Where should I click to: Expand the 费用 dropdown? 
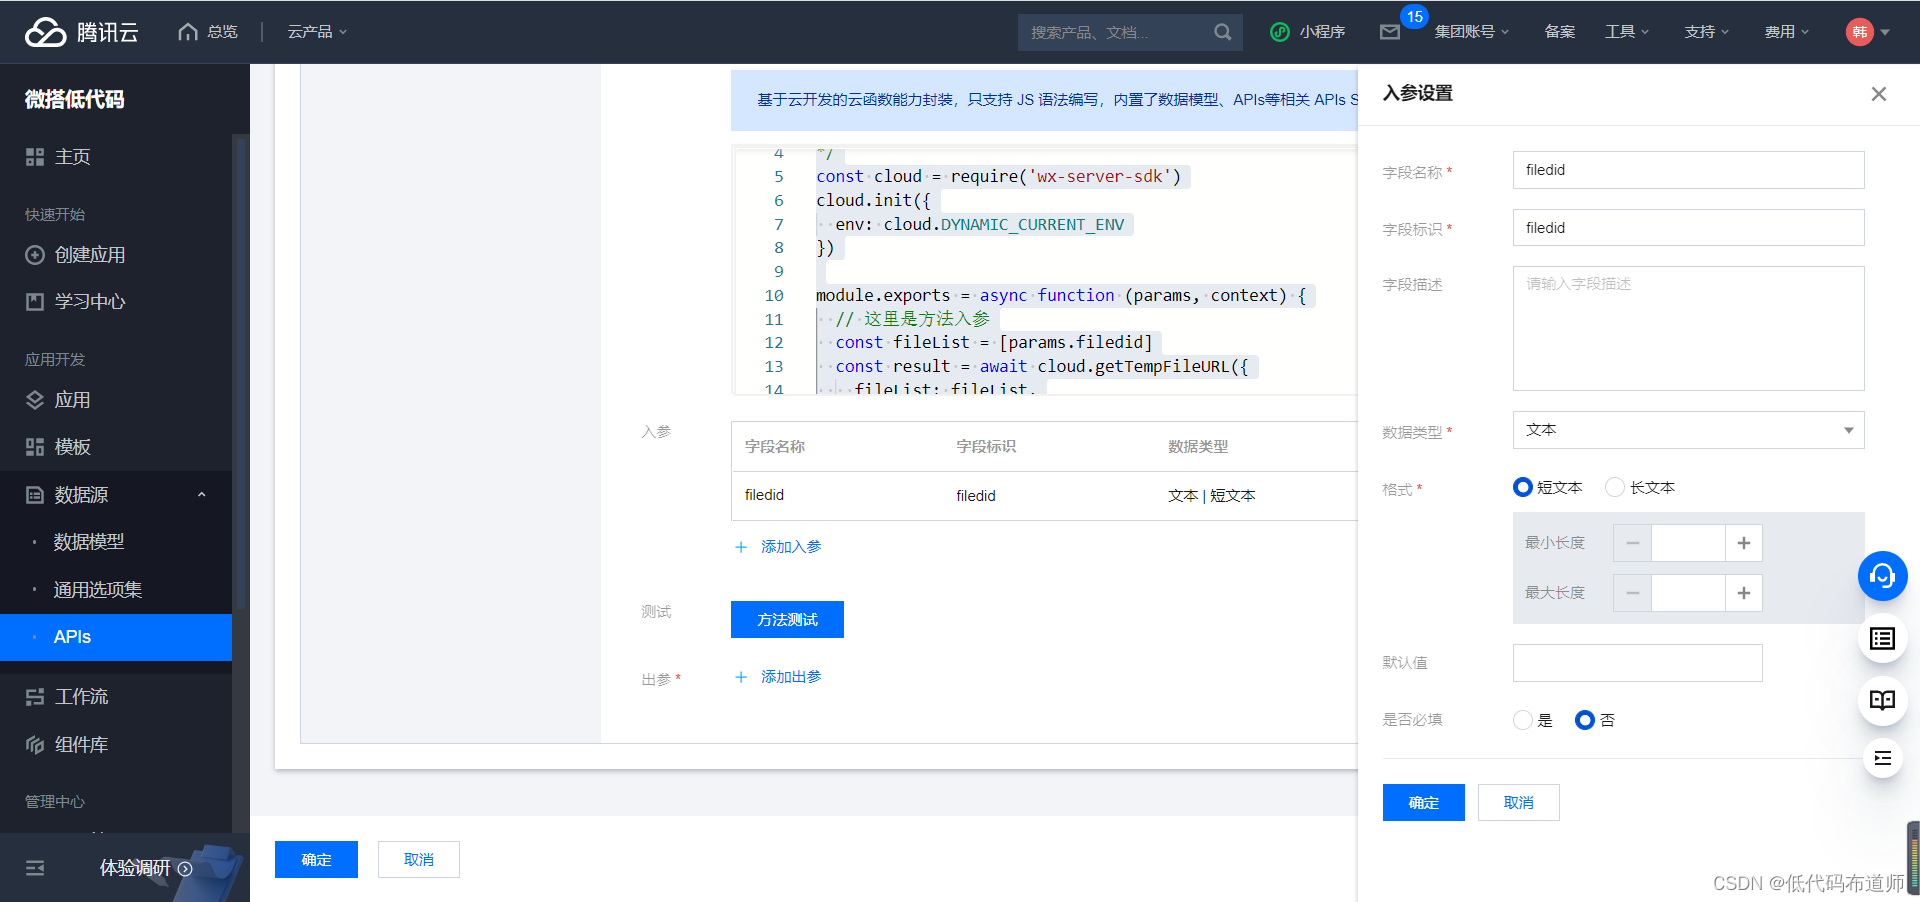[1787, 32]
